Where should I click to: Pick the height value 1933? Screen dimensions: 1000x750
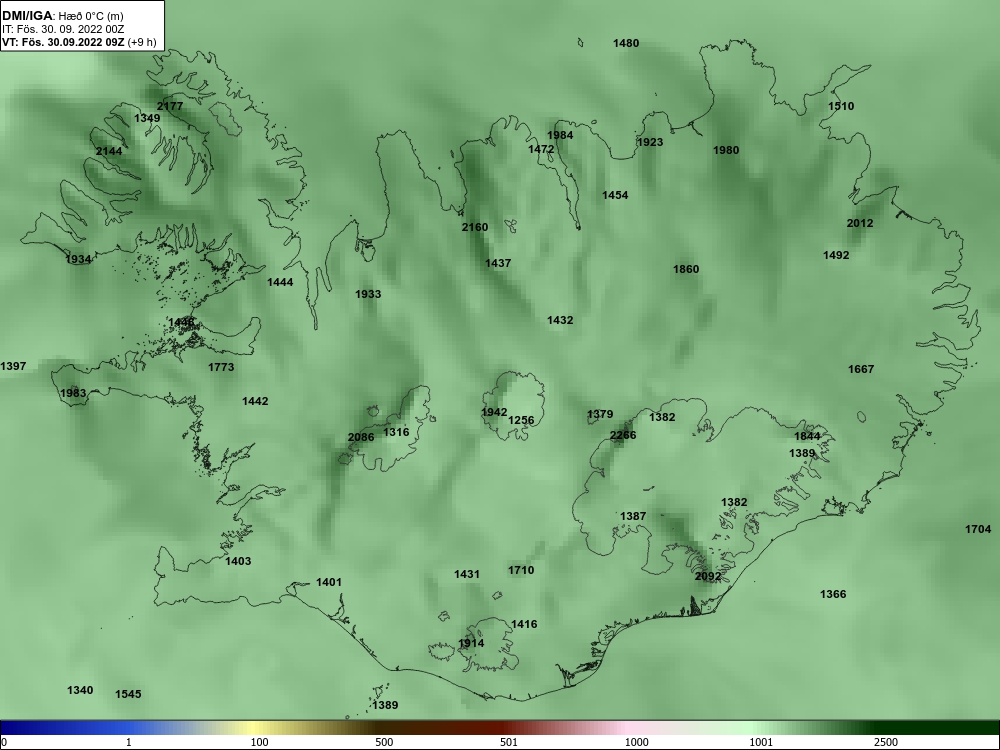[368, 295]
